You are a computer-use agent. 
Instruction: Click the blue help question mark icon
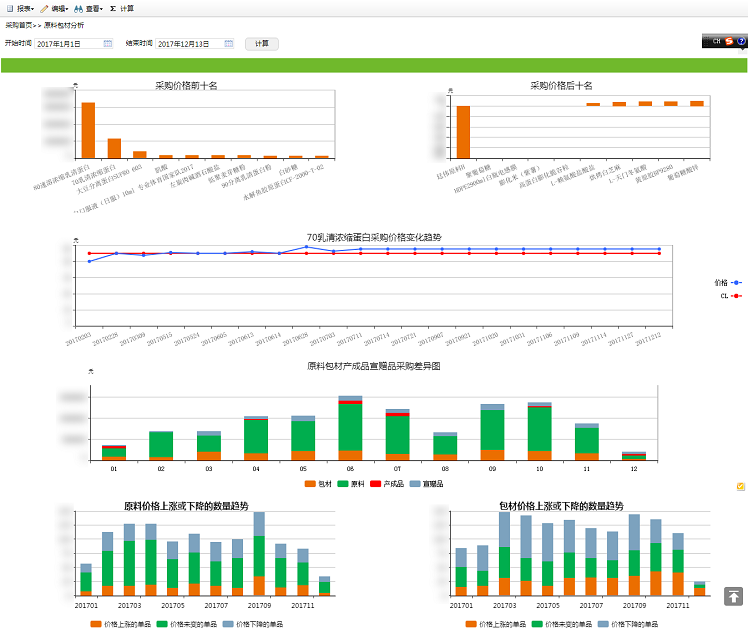pos(741,42)
